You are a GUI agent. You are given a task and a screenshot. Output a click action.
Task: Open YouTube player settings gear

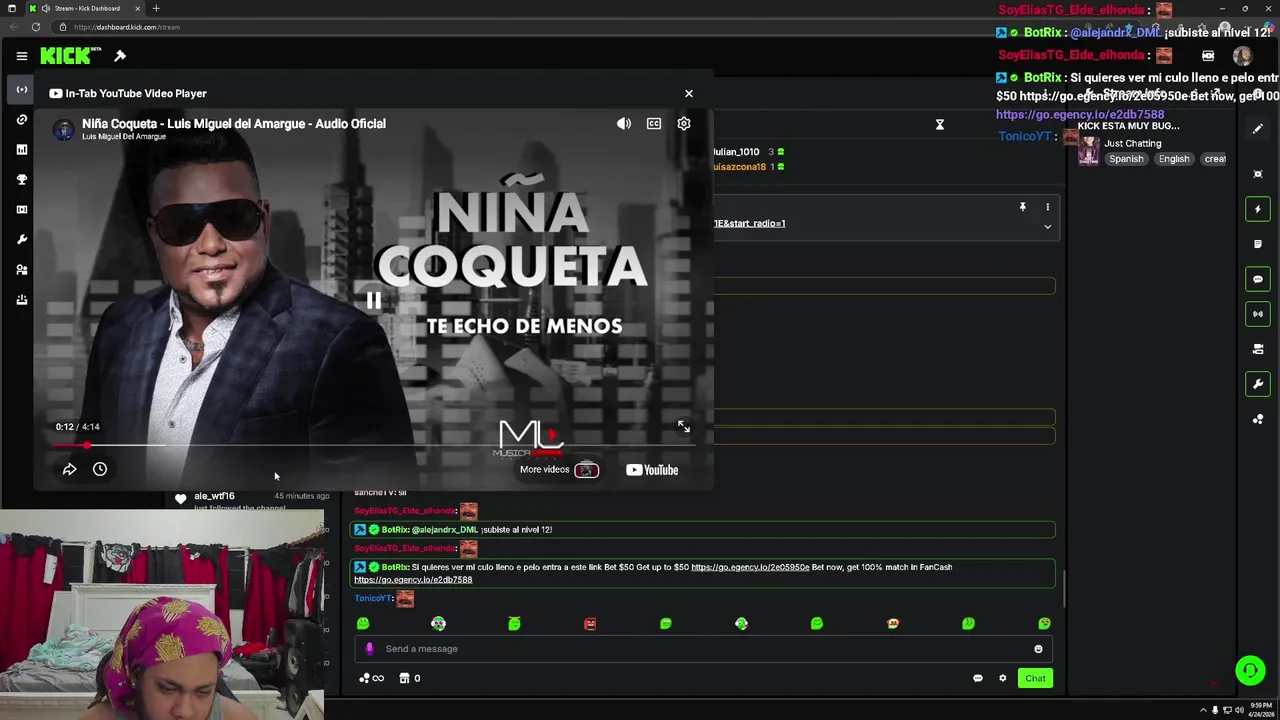coord(684,124)
